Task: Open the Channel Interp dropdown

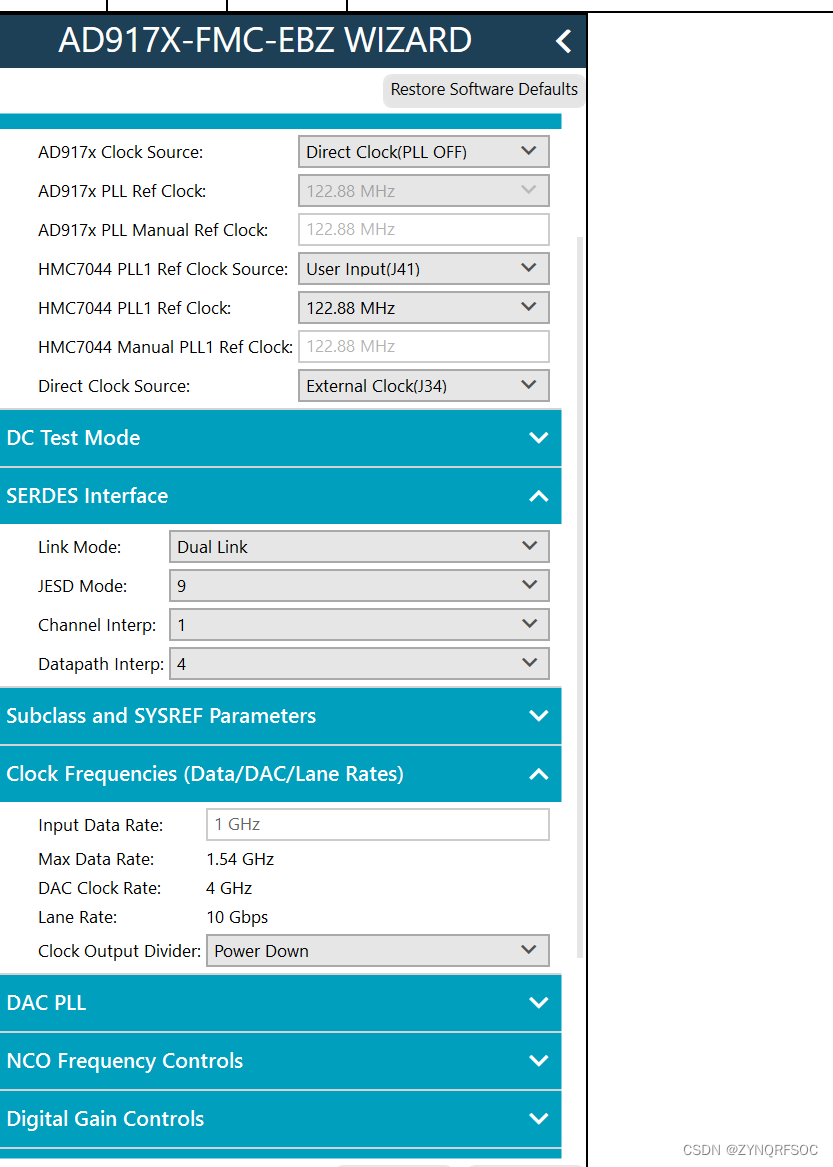Action: tap(359, 624)
